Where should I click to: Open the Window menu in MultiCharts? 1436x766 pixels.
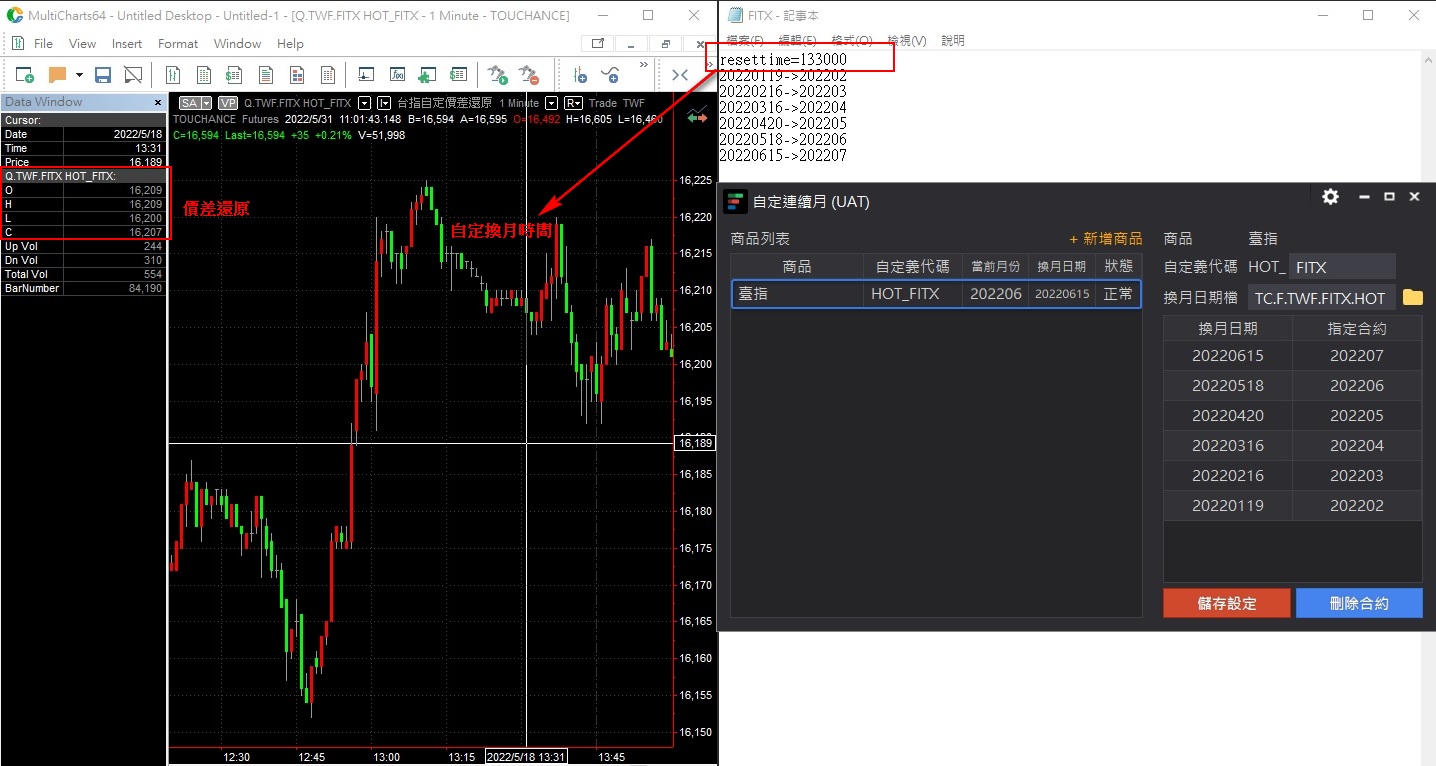click(x=237, y=44)
